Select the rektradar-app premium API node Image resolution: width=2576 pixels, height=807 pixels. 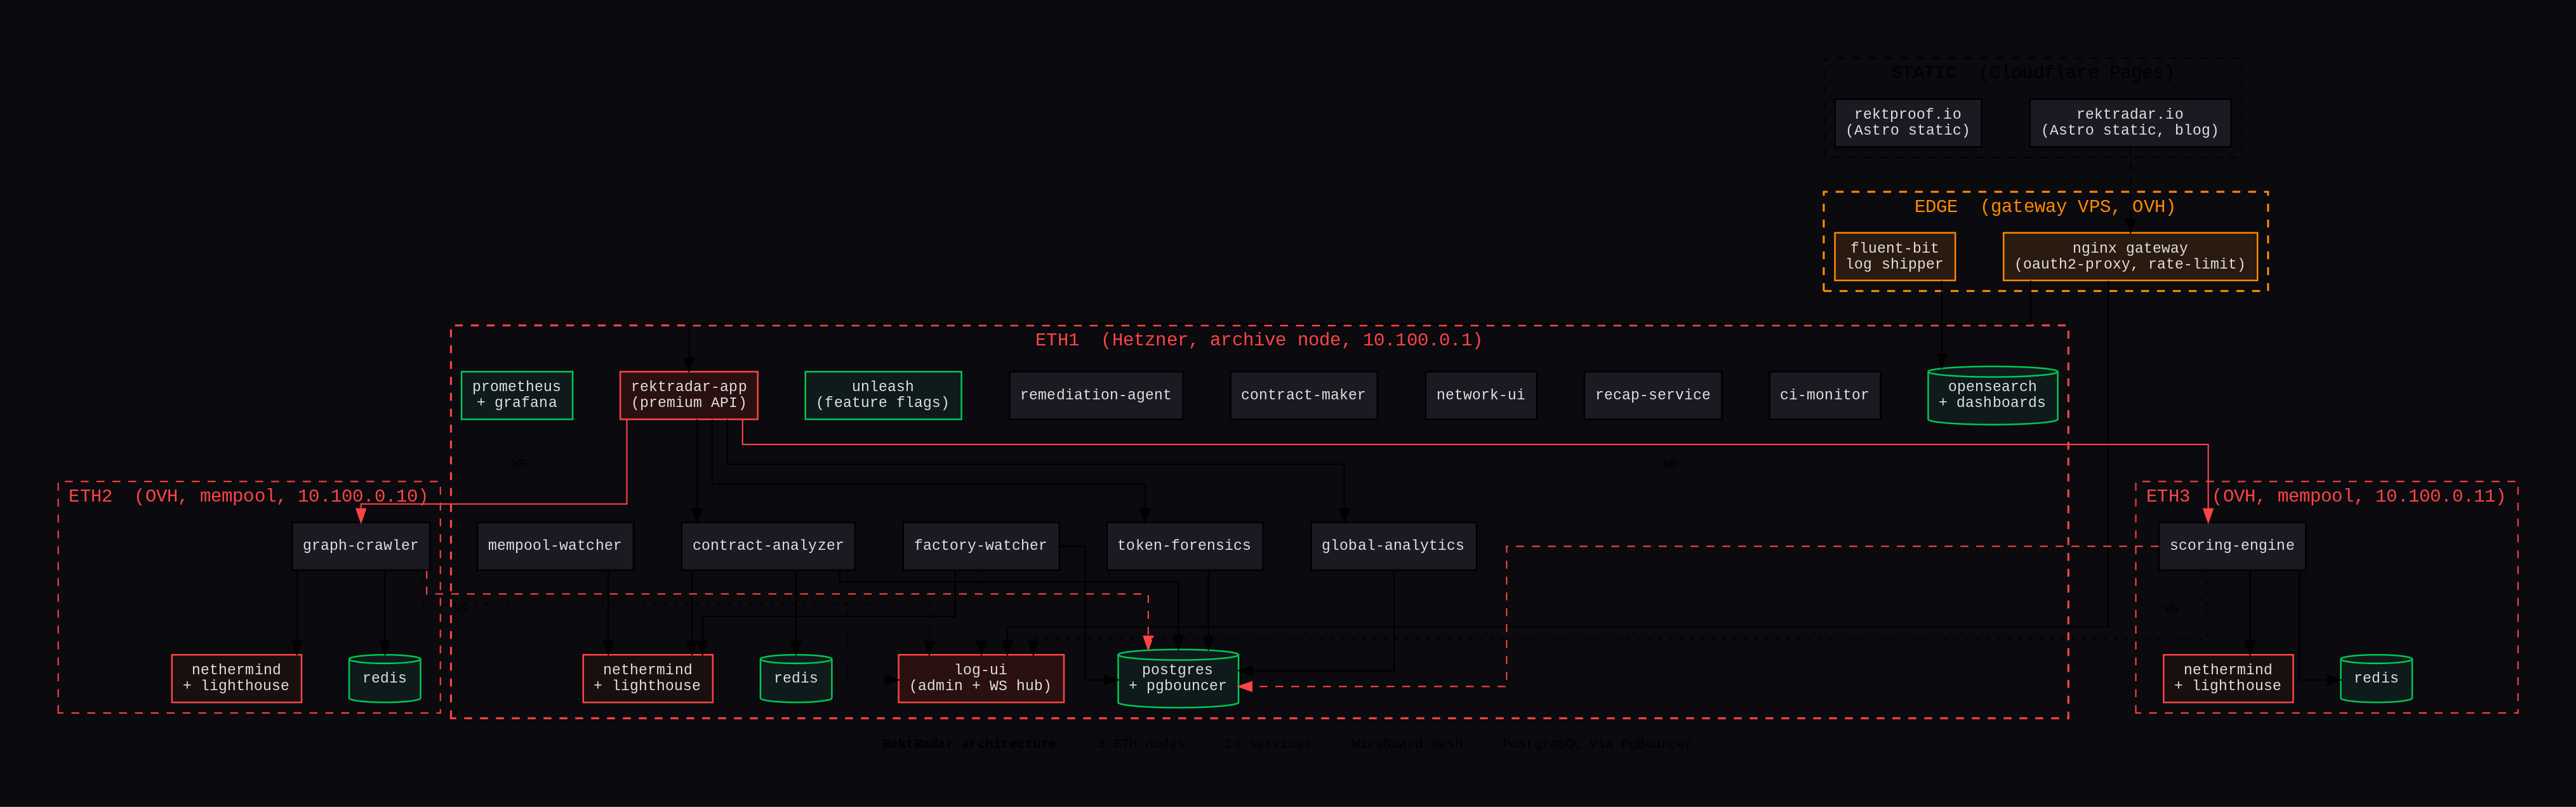pos(688,395)
